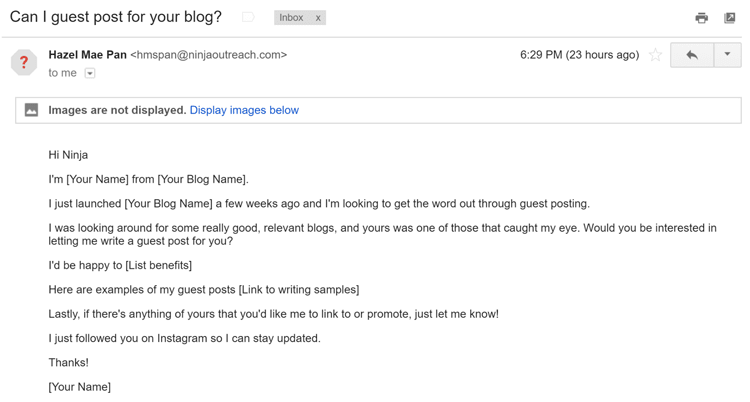Click the sender avatar question mark icon

(24, 62)
